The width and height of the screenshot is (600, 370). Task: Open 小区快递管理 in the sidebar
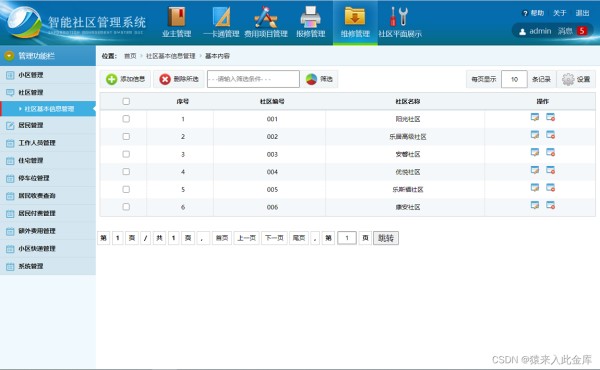pyautogui.click(x=48, y=248)
